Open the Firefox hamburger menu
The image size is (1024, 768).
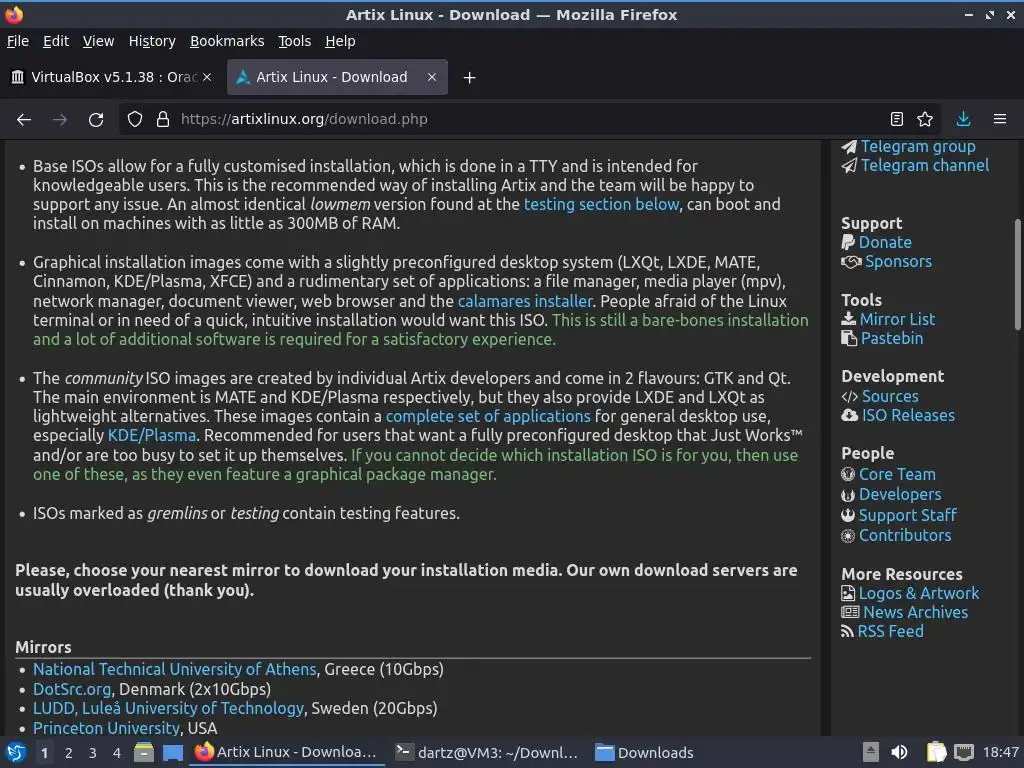(x=1000, y=119)
